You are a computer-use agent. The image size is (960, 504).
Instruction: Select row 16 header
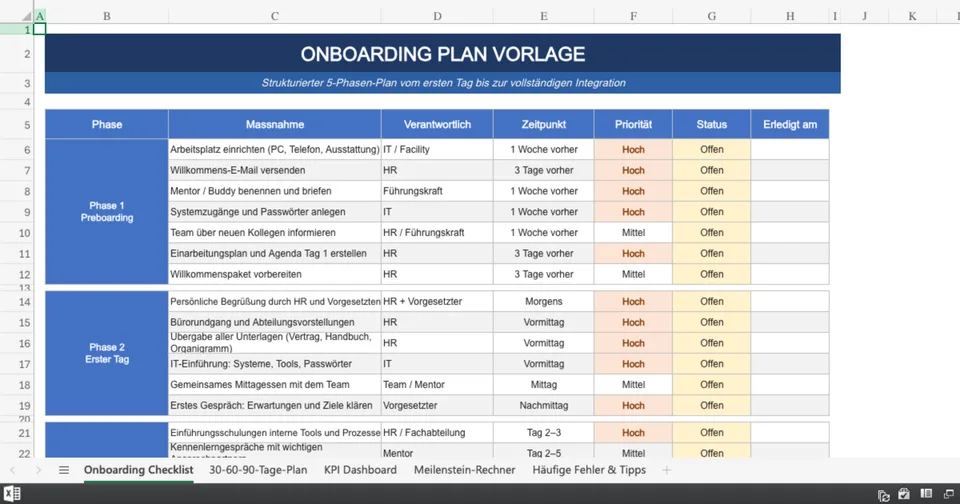click(x=17, y=343)
